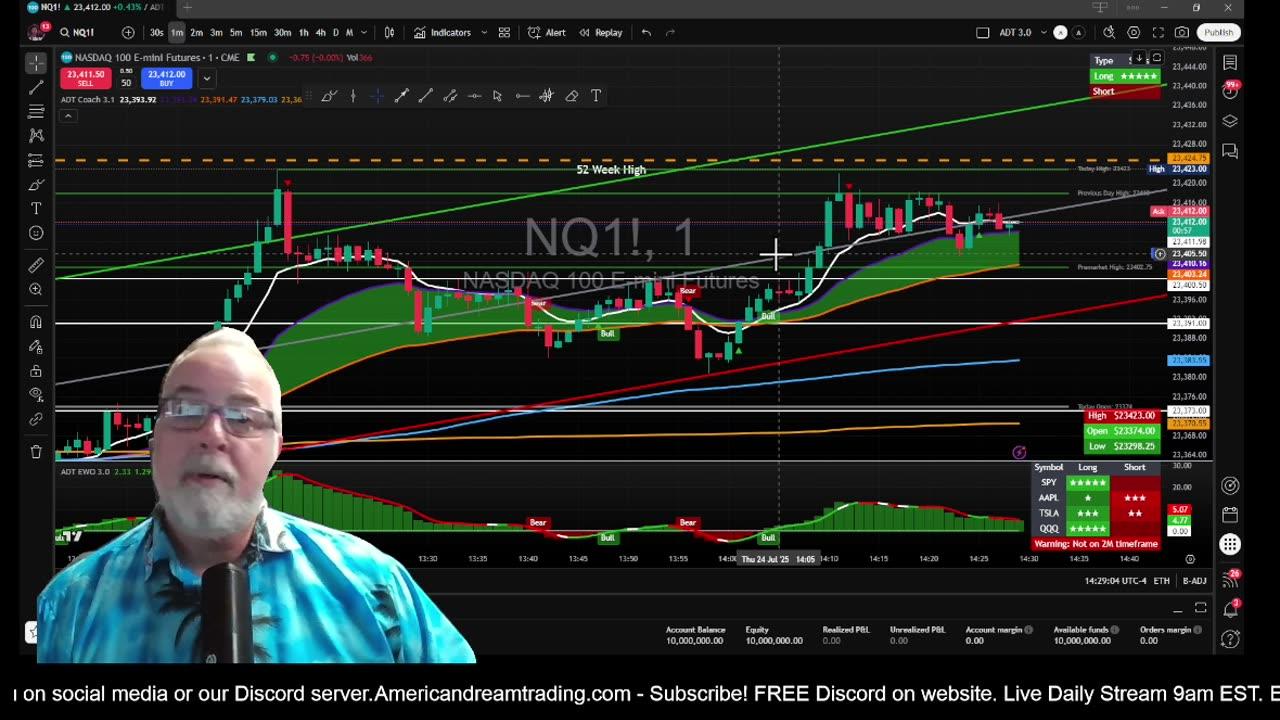
Task: Open chart settings hexagon icon
Action: [1133, 32]
